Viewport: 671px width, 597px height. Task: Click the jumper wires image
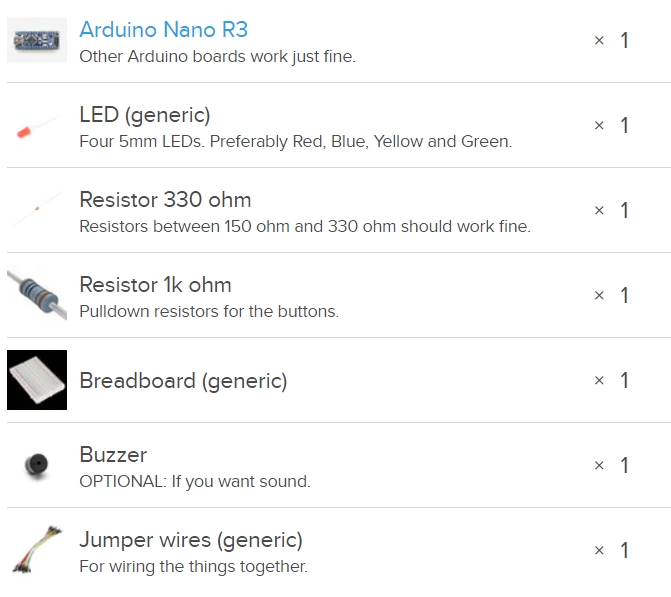[x=37, y=550]
